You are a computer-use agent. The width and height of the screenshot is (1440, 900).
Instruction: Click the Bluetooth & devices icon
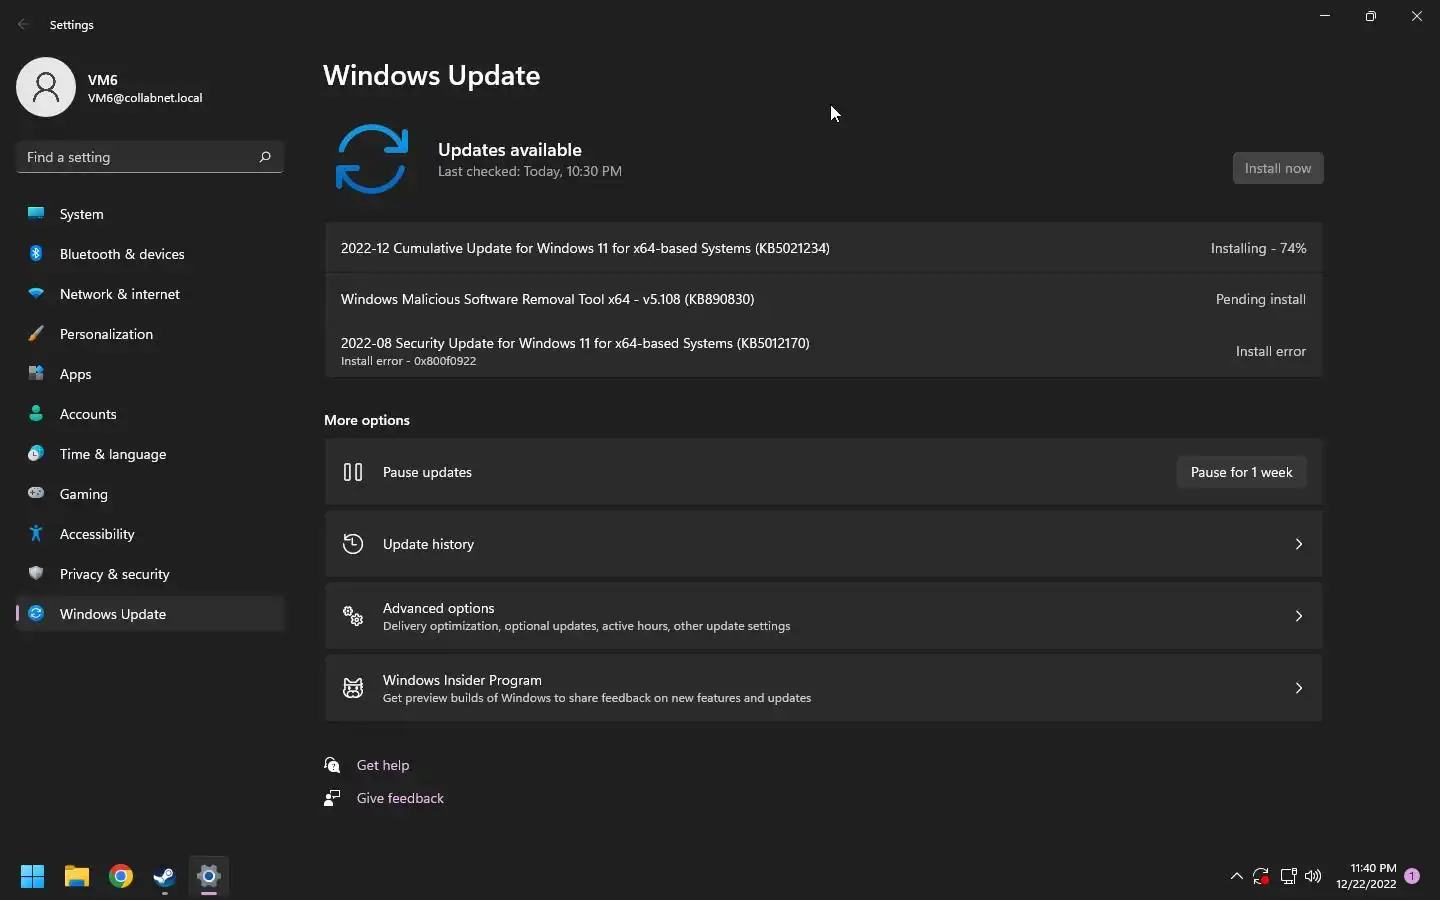pyautogui.click(x=36, y=254)
